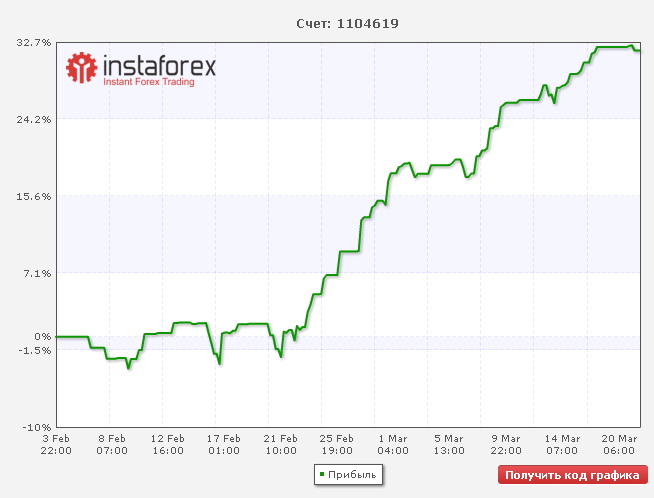
Task: Click the 'instaforex' logo wordmark
Action: pos(159,65)
